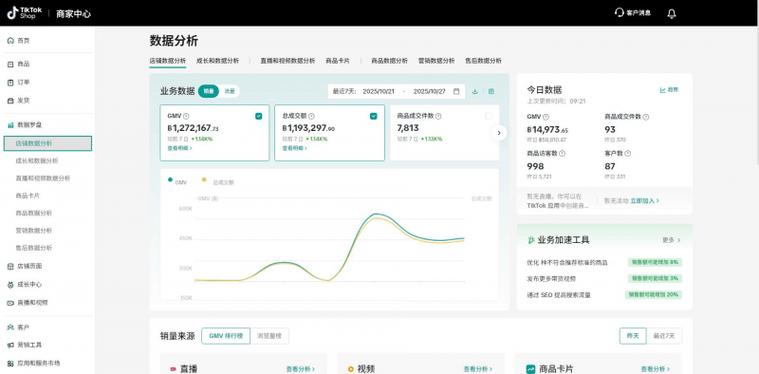
Task: Click the TikTok Shop logo
Action: click(25, 13)
